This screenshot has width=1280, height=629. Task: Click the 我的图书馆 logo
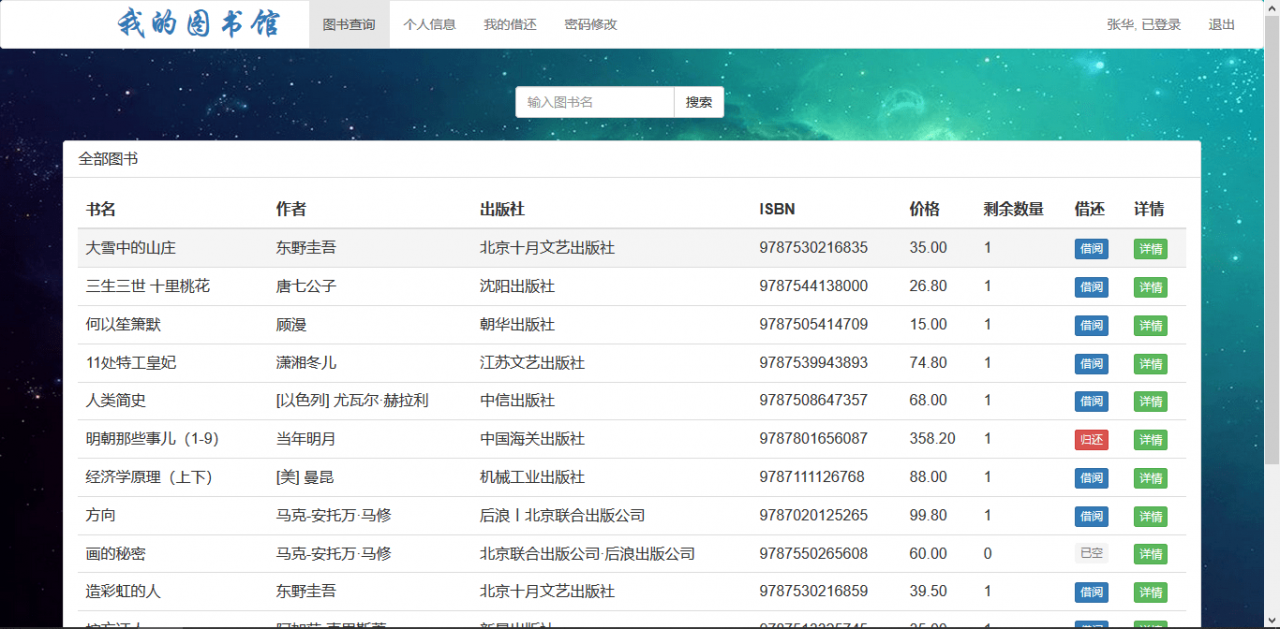coord(198,24)
